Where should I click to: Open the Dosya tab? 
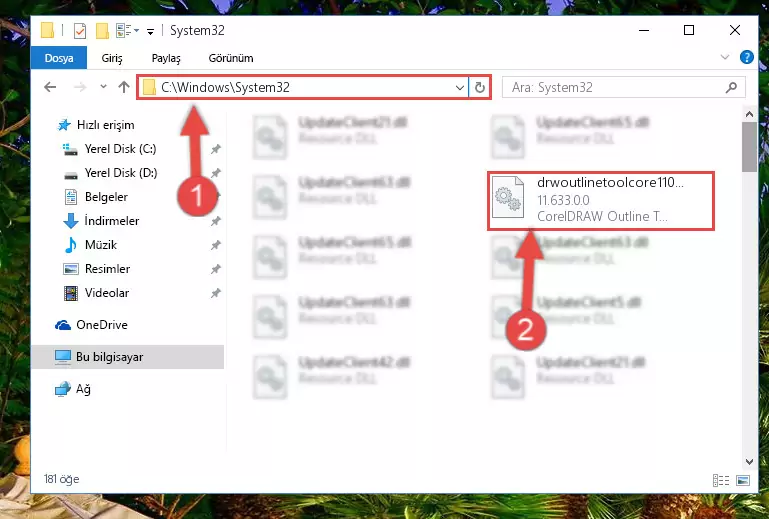59,58
